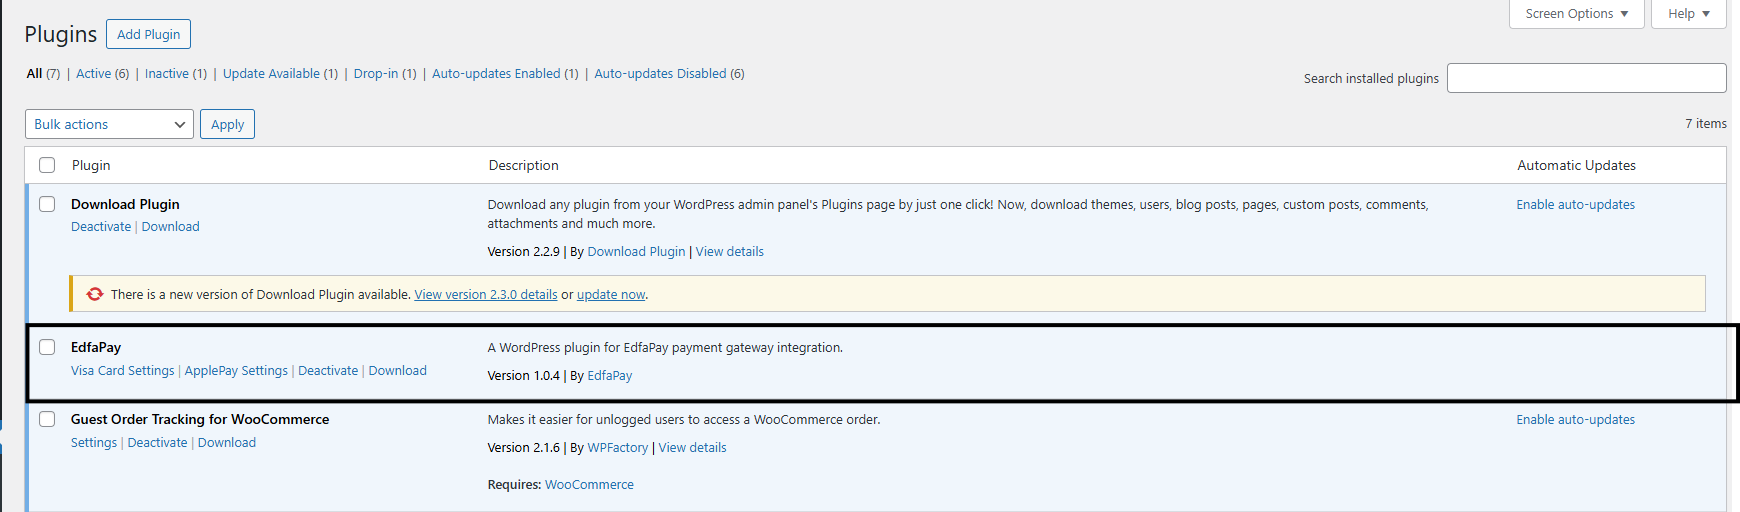Deactivate Guest Order Tracking for WooCommerce
This screenshot has height=512, width=1740.
[157, 443]
